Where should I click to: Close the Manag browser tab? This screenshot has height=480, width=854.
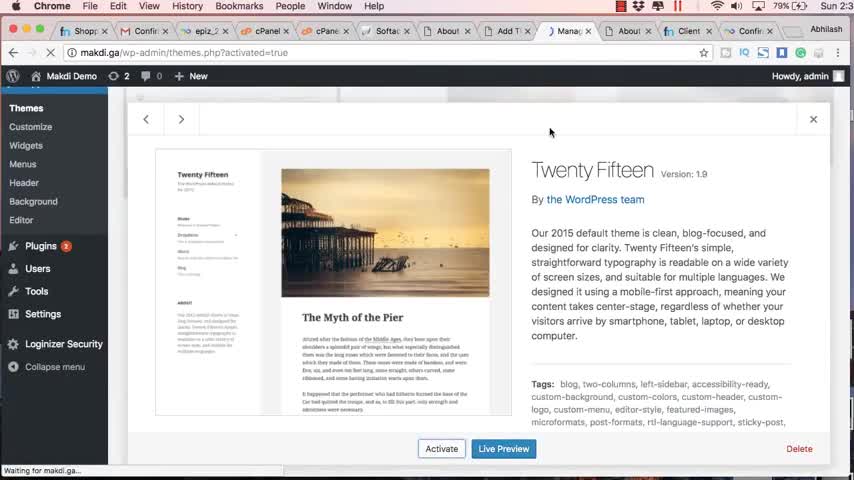click(x=588, y=32)
